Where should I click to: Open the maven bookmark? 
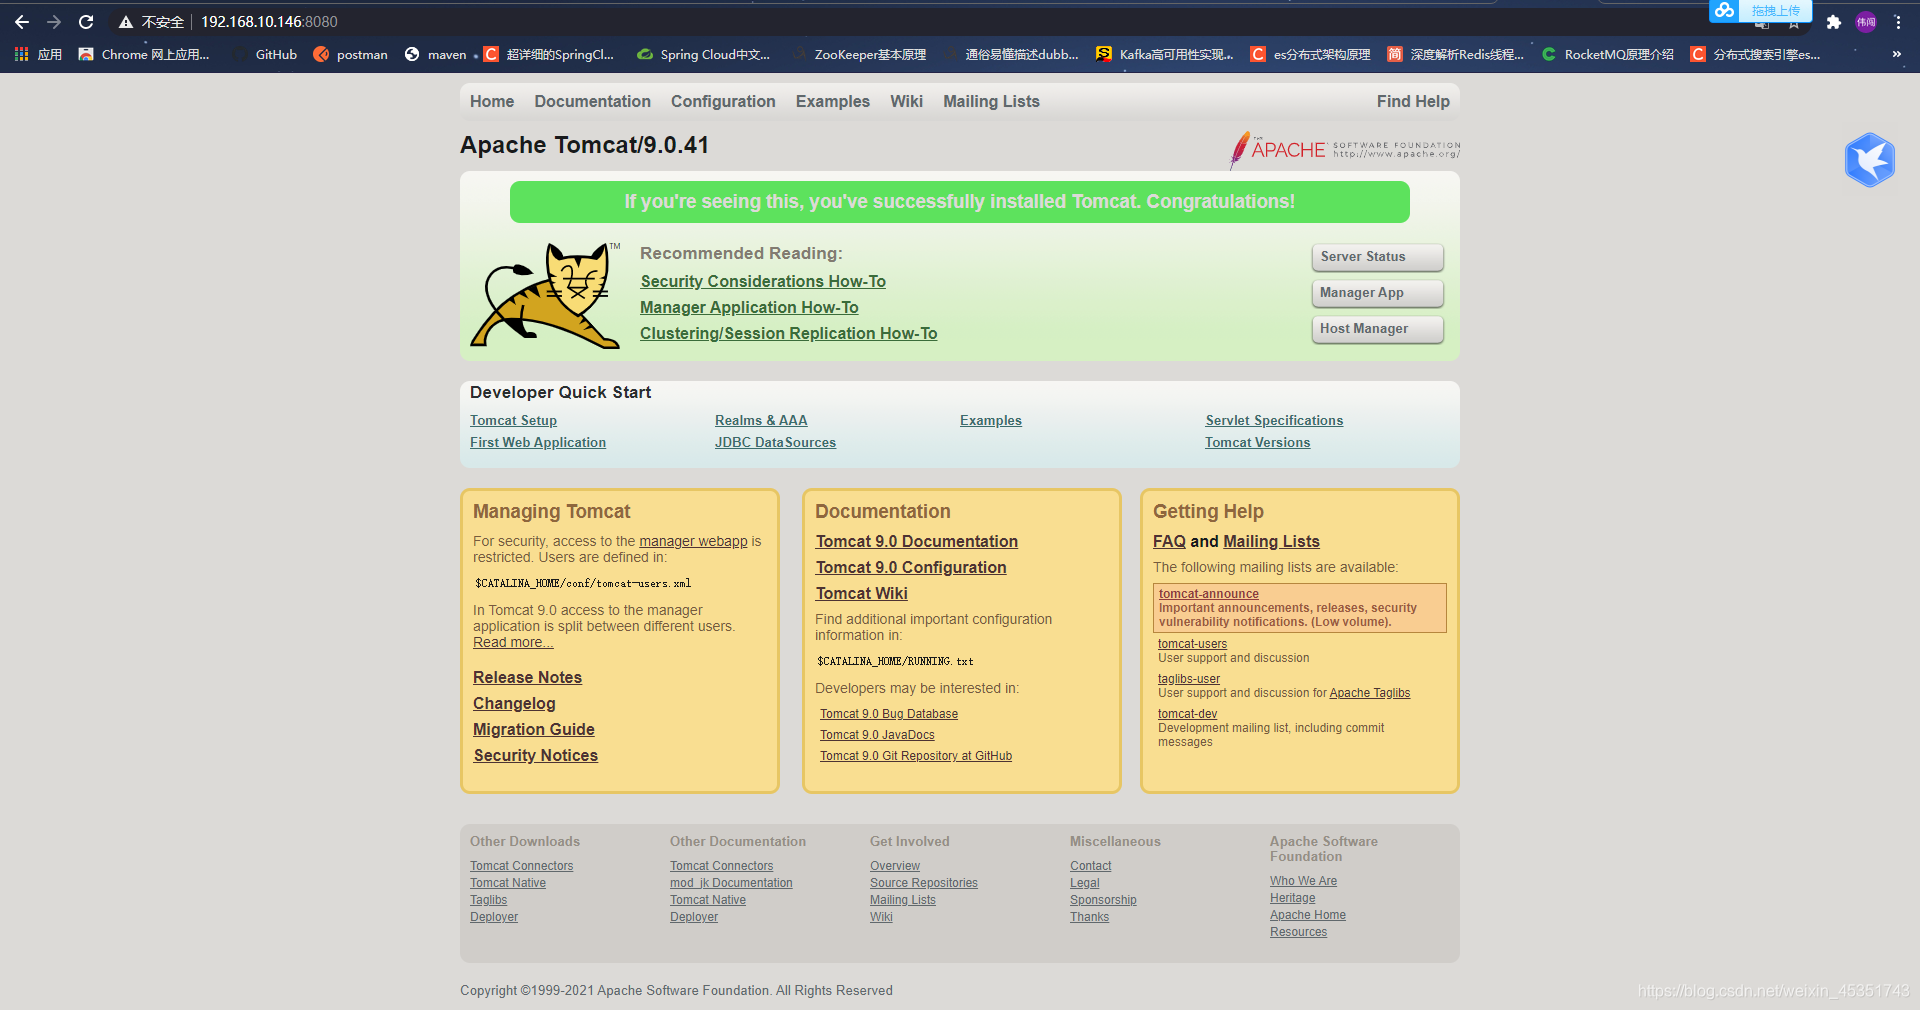(x=436, y=54)
